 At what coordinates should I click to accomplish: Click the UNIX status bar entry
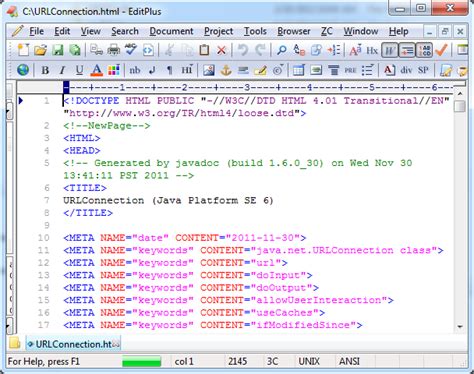[x=309, y=361]
